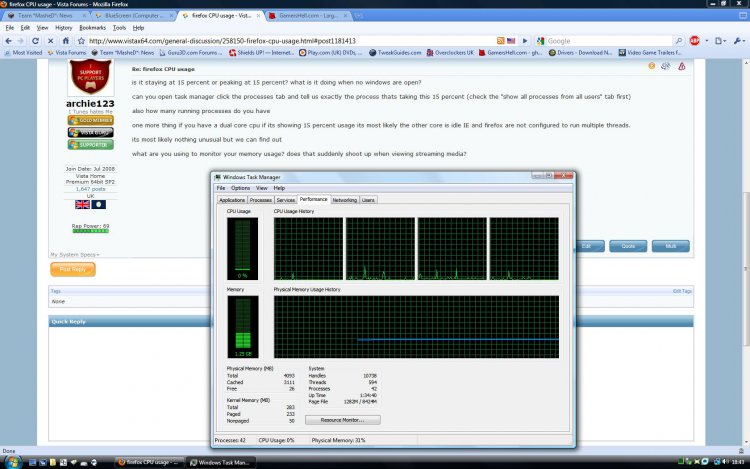Close the firefox CPU usage tab
750x469 pixels.
coord(258,16)
